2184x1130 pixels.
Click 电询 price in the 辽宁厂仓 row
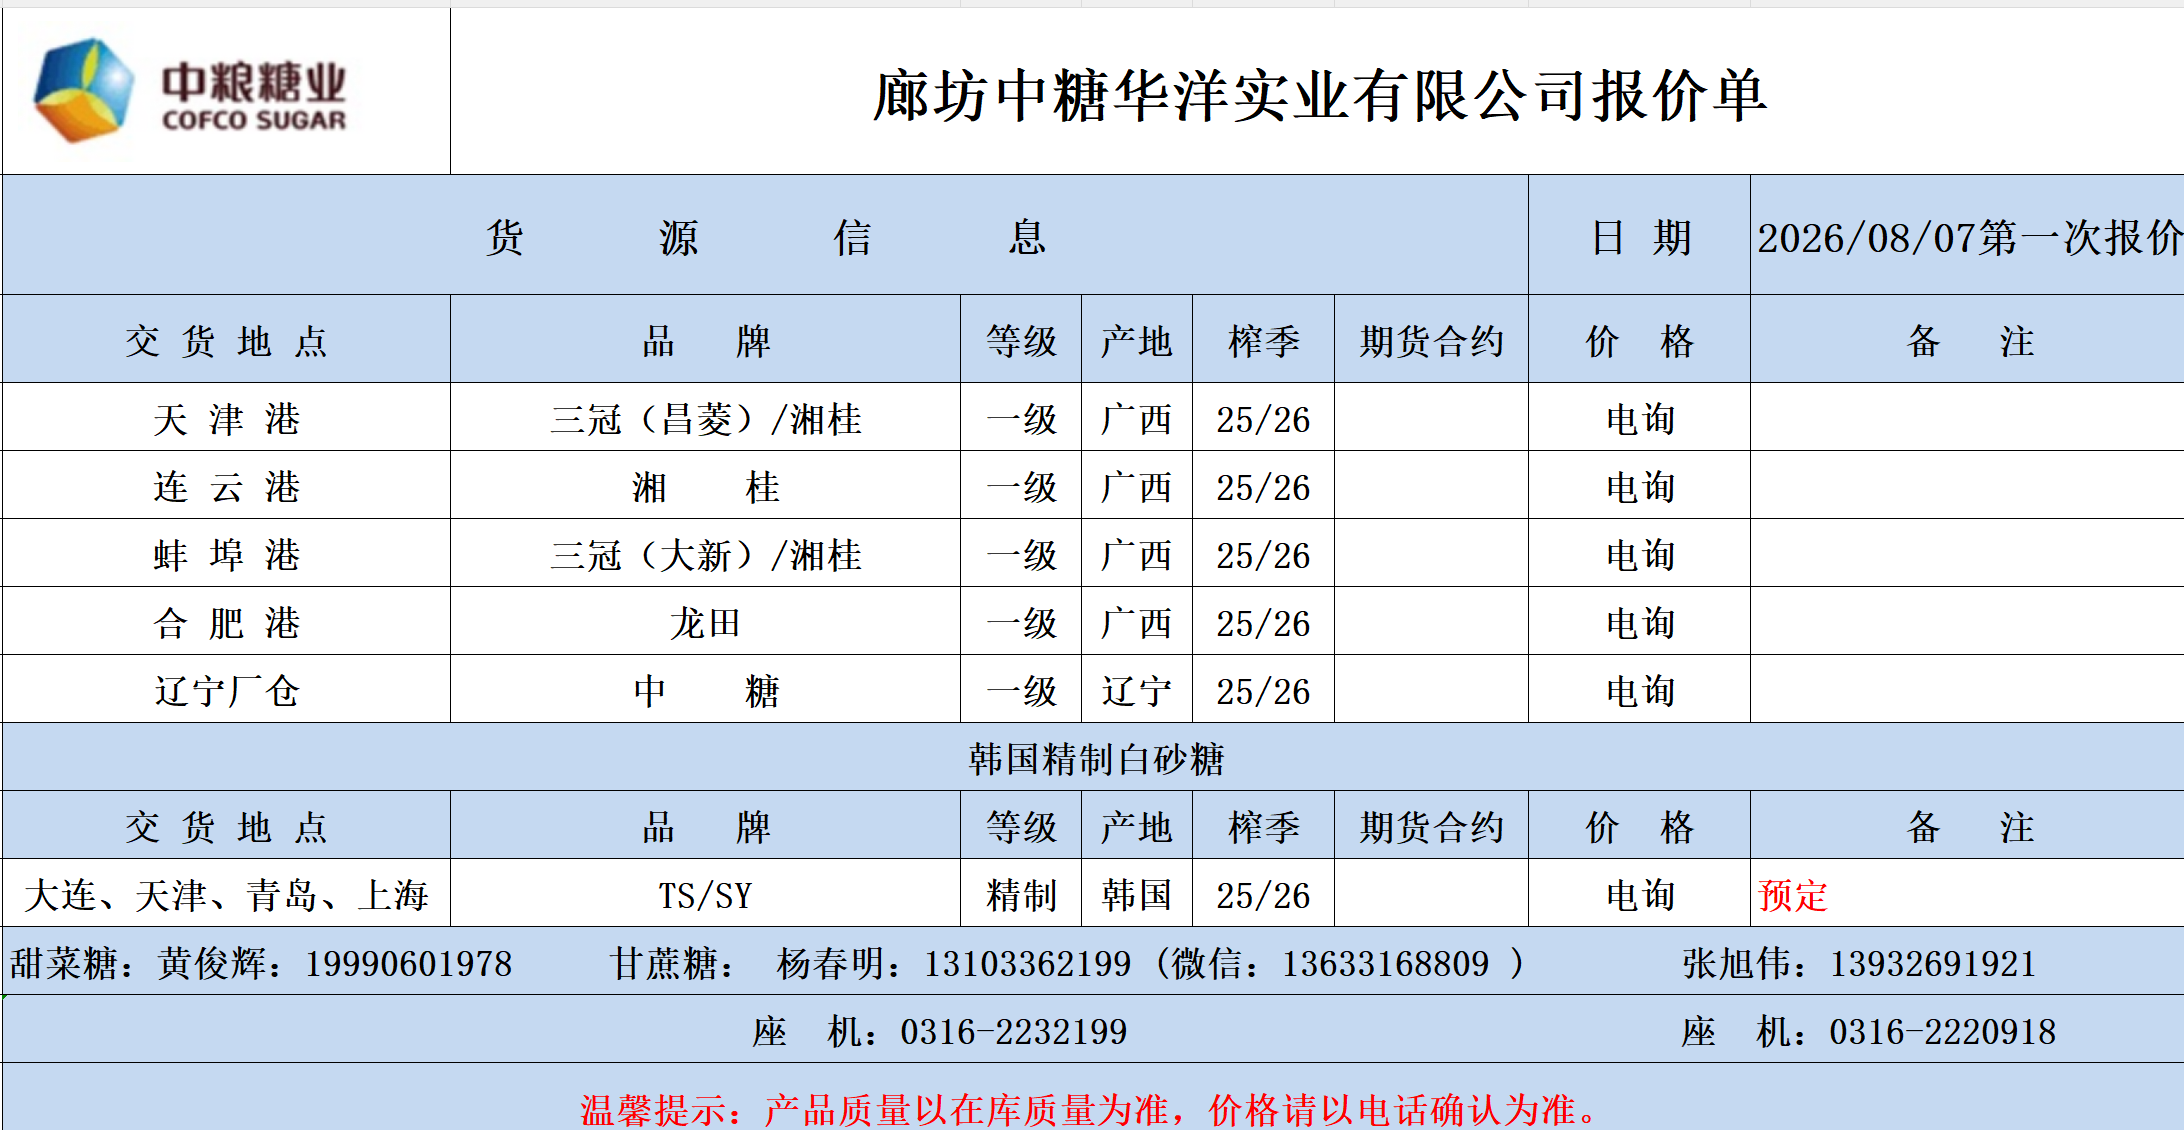pyautogui.click(x=1639, y=690)
